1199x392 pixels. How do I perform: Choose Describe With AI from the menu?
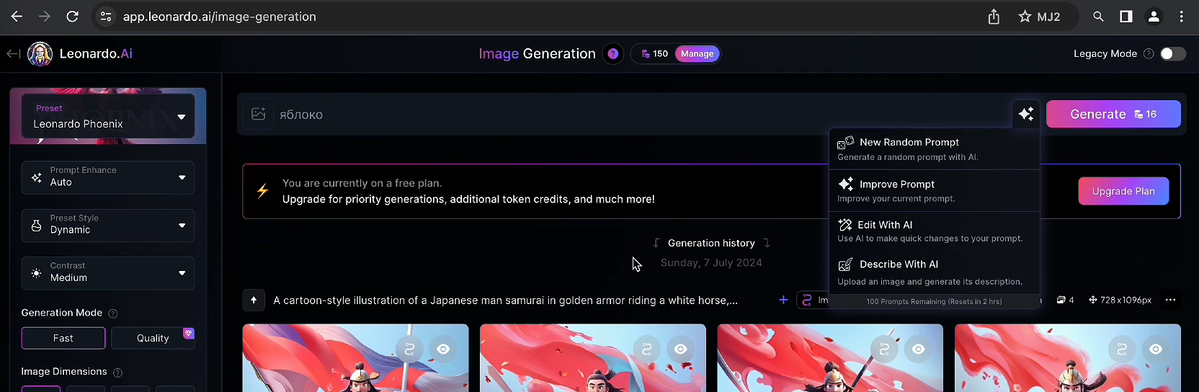tap(934, 273)
